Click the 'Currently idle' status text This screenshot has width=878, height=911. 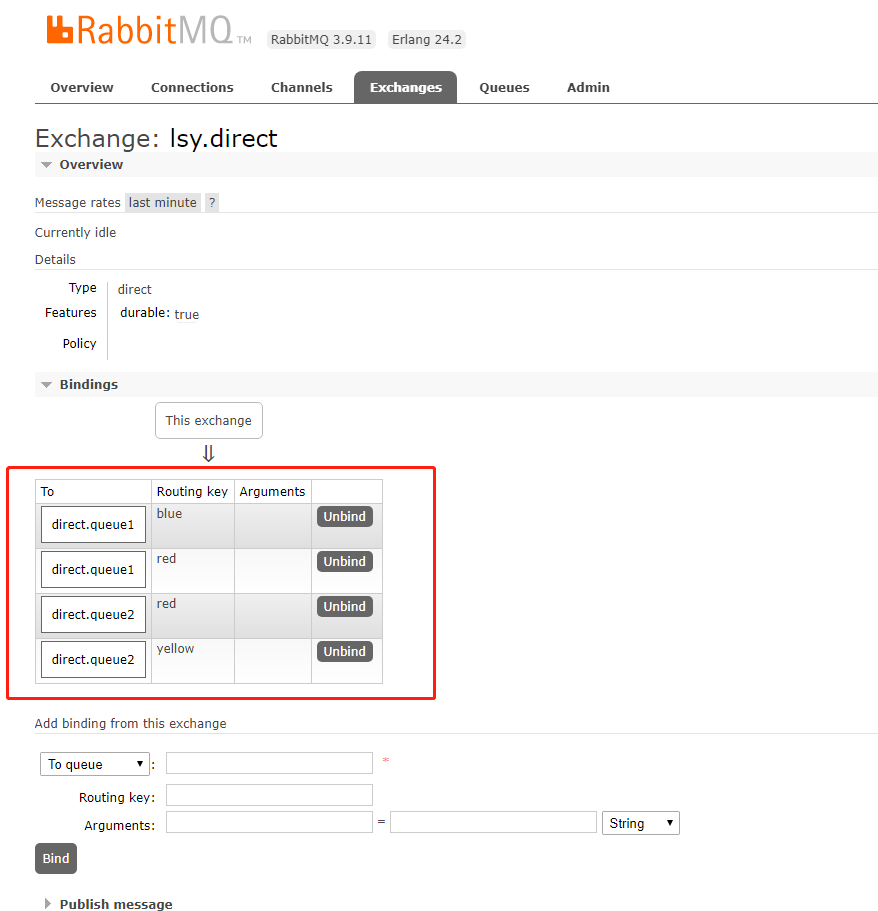(76, 232)
